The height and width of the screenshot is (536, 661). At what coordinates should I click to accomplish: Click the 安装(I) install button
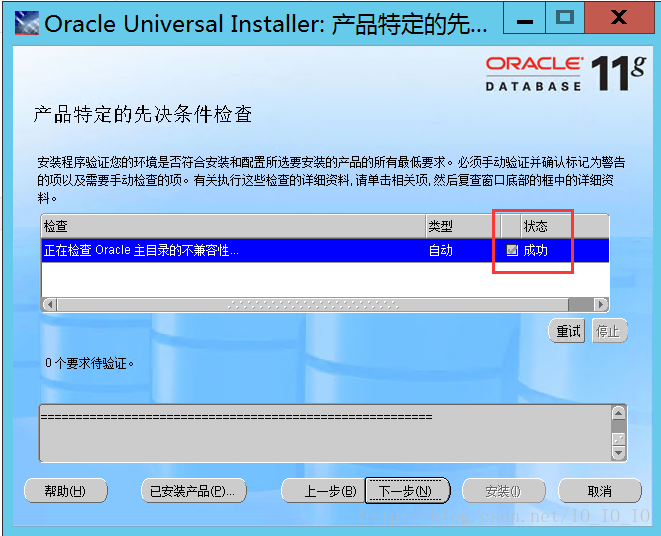click(504, 491)
